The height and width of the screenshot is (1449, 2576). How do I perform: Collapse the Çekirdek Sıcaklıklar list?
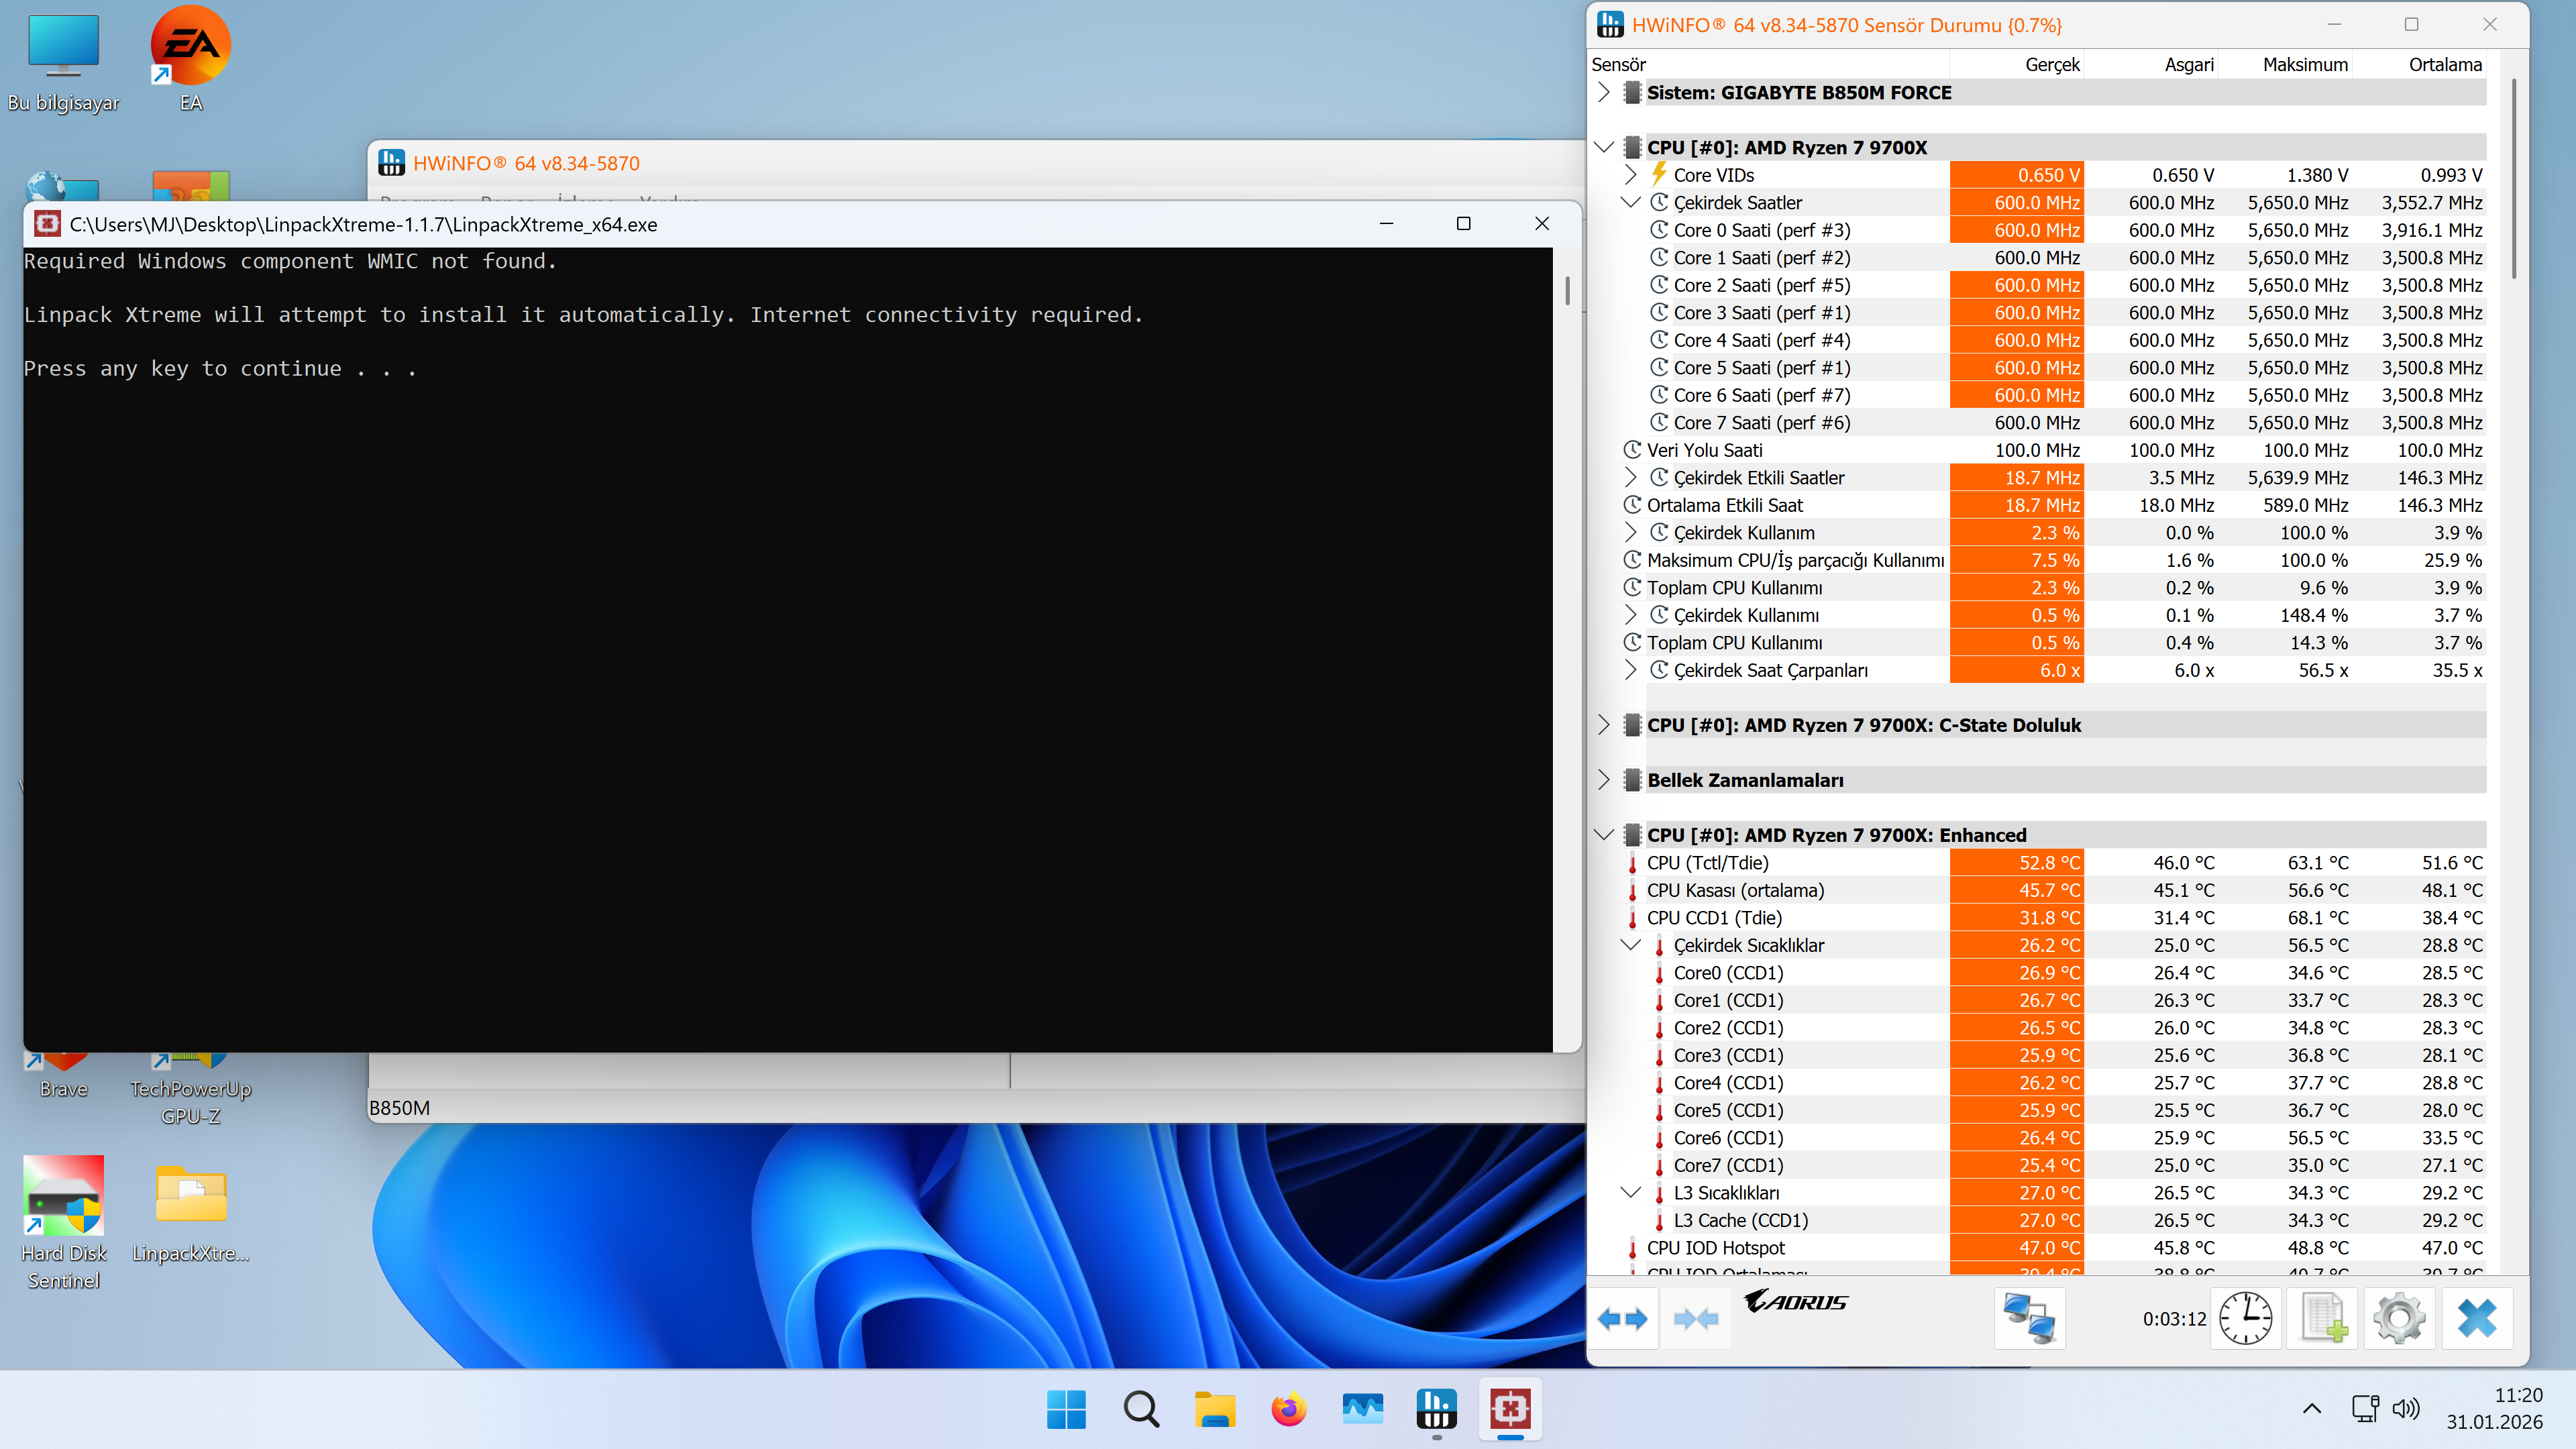(x=1631, y=945)
